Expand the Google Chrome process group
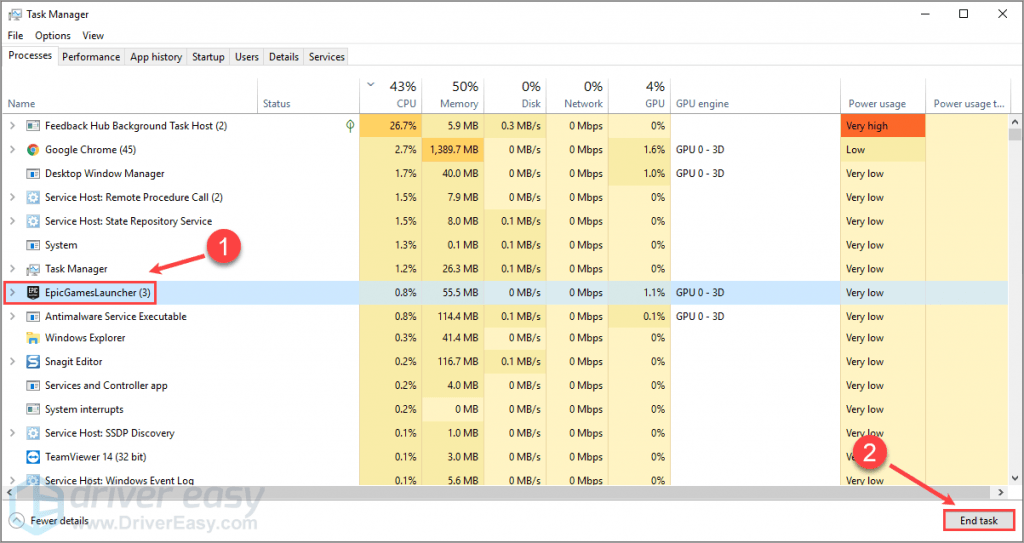The image size is (1024, 543). pyautogui.click(x=12, y=150)
